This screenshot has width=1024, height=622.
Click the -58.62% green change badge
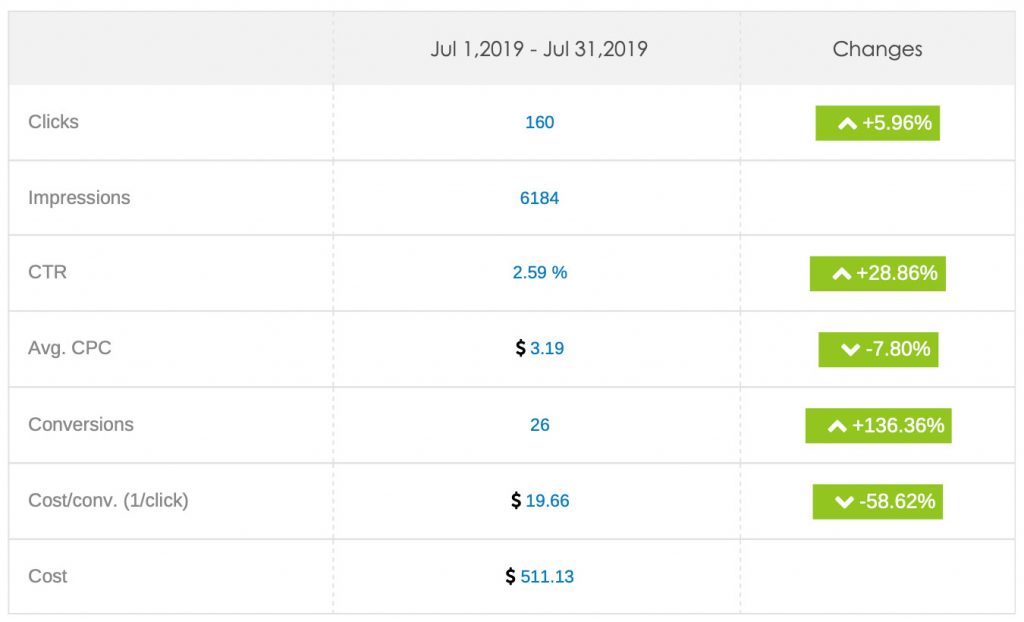click(x=878, y=502)
